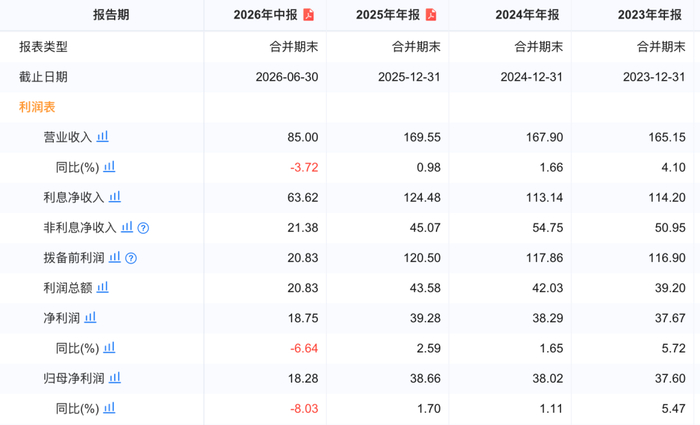The height and width of the screenshot is (425, 700).
Task: Open help tooltip for 拨备前利润
Action: point(131,258)
